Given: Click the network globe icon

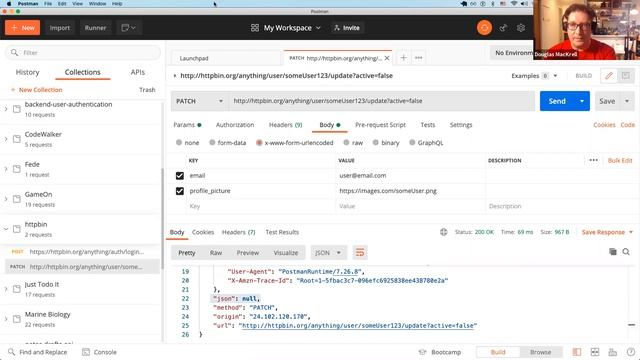Looking at the screenshot, I should tap(444, 232).
